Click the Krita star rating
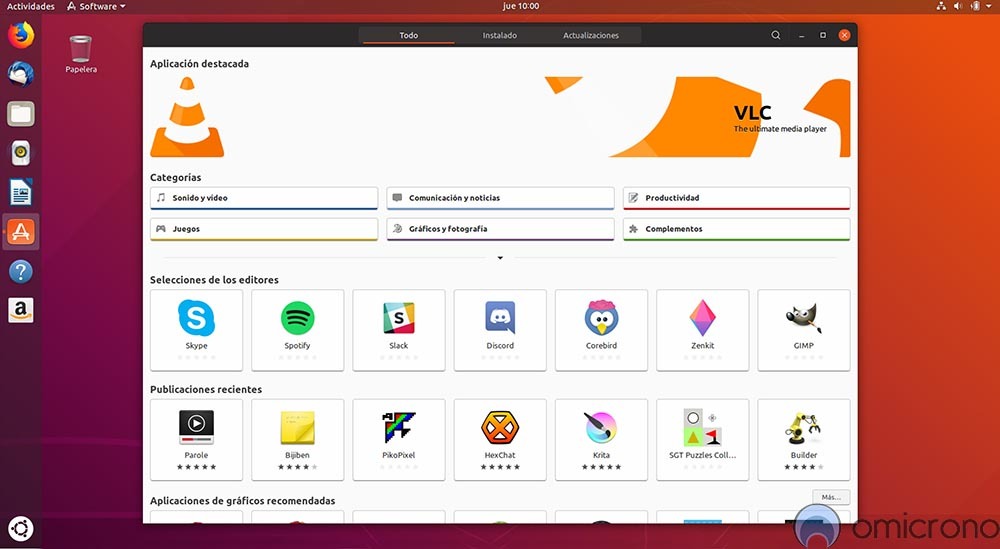The width and height of the screenshot is (1000, 549). point(601,467)
